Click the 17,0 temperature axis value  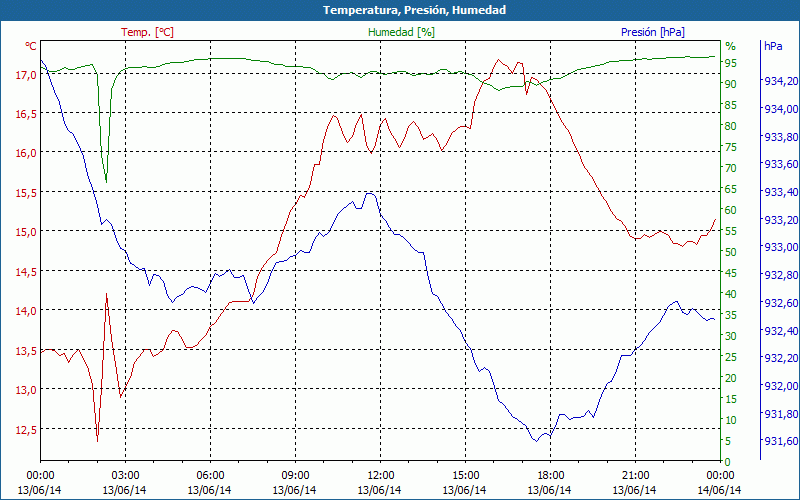25,74
